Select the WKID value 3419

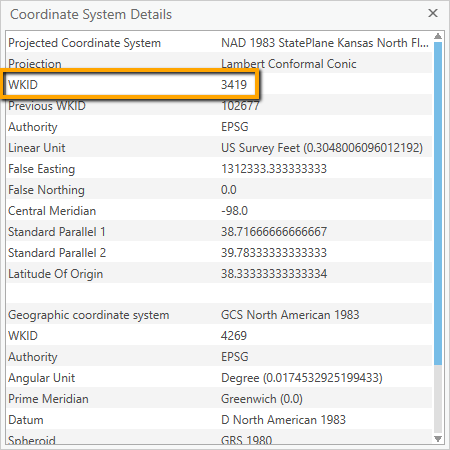coord(234,85)
